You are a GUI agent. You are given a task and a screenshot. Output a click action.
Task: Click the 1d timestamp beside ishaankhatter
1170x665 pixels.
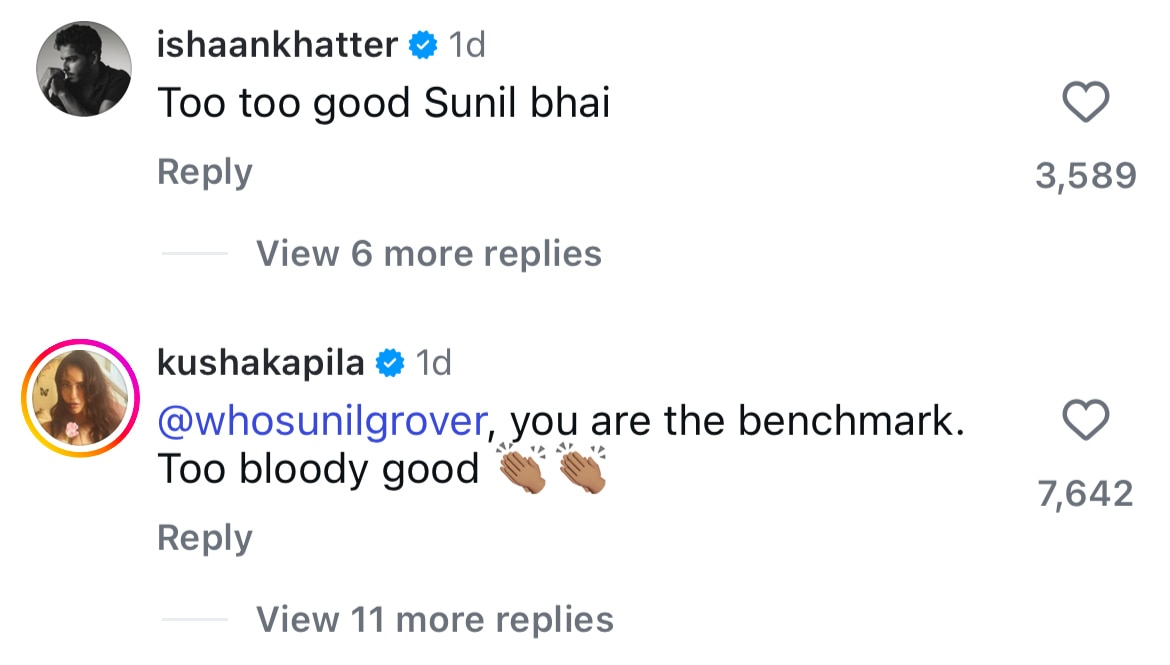[467, 45]
